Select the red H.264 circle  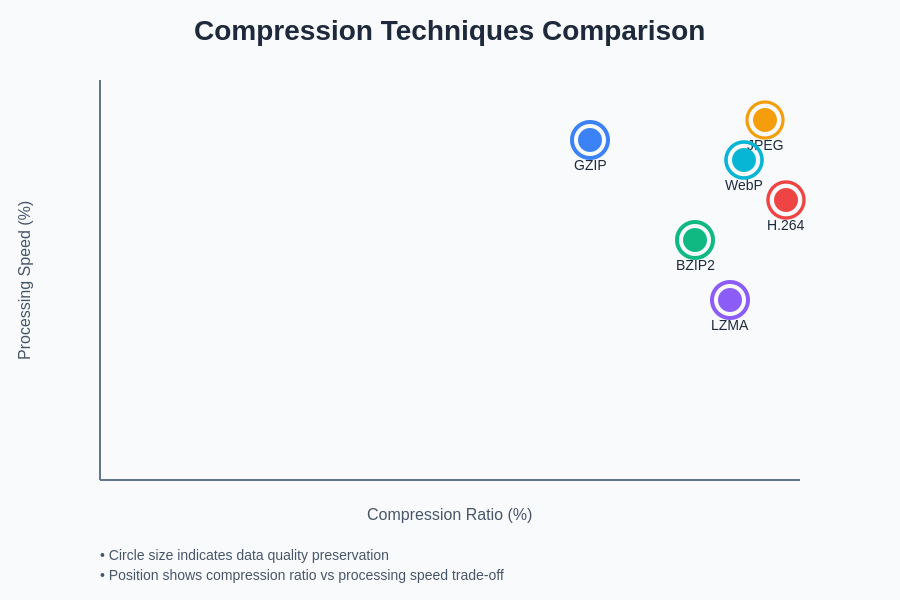point(786,200)
